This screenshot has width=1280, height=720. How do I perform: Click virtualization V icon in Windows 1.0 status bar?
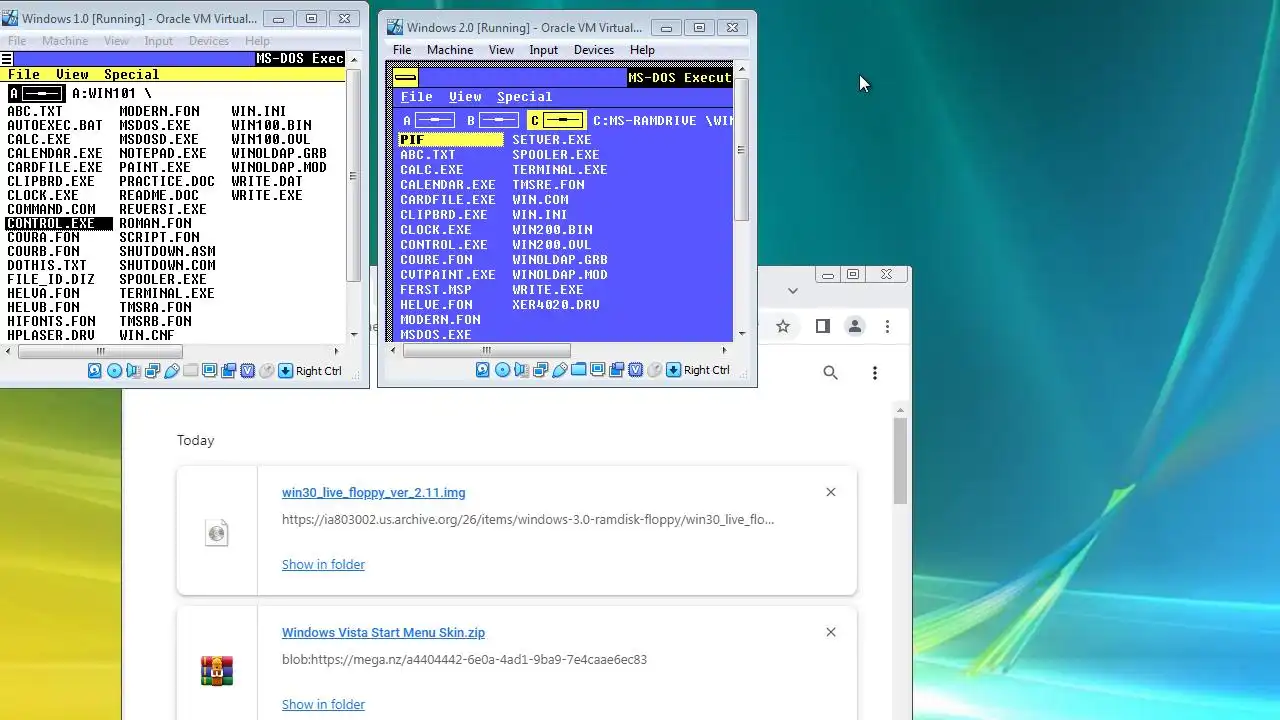[x=247, y=370]
